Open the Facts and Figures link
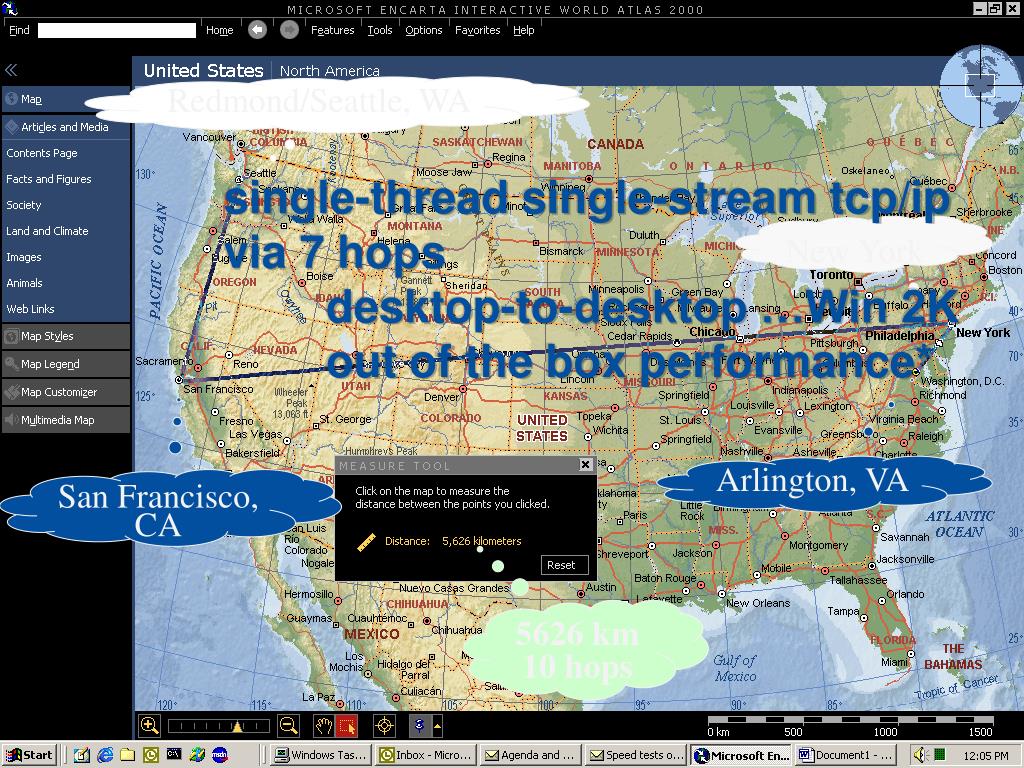The width and height of the screenshot is (1024, 768). [x=49, y=179]
